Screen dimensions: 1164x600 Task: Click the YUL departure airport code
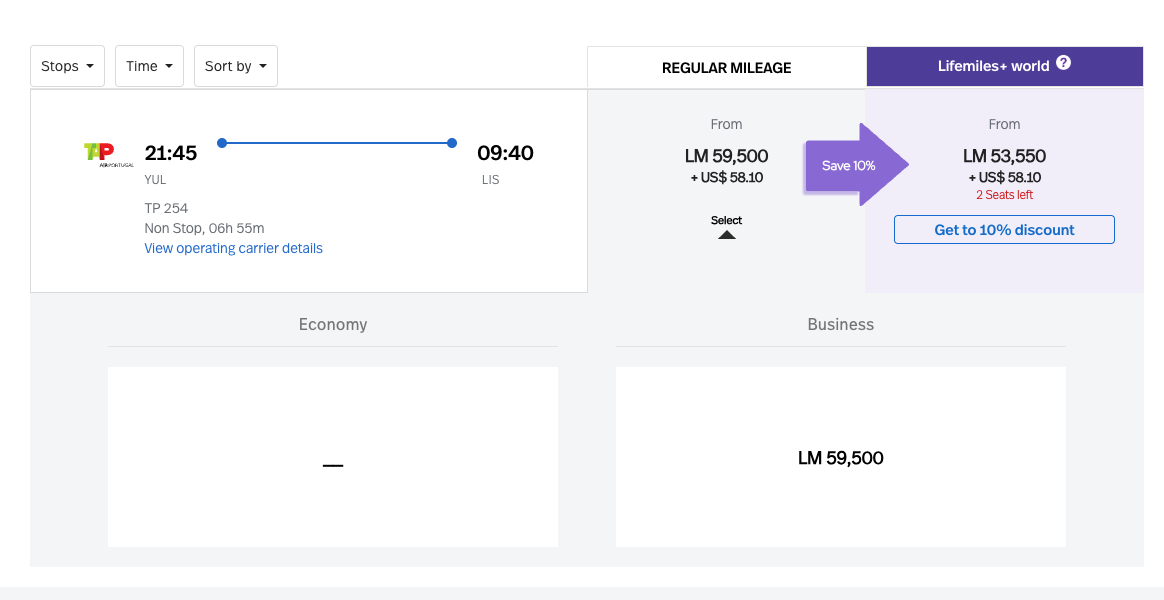click(155, 180)
